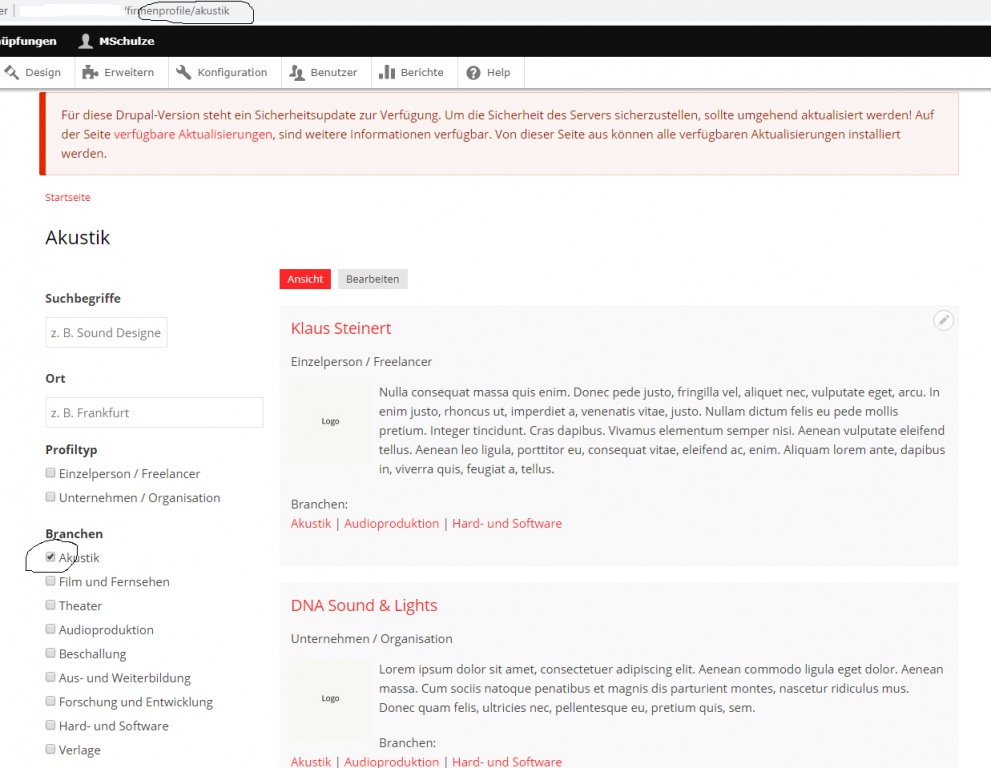This screenshot has height=768, width=991.
Task: Uncheck the Akustik Branchen checkbox
Action: [51, 557]
